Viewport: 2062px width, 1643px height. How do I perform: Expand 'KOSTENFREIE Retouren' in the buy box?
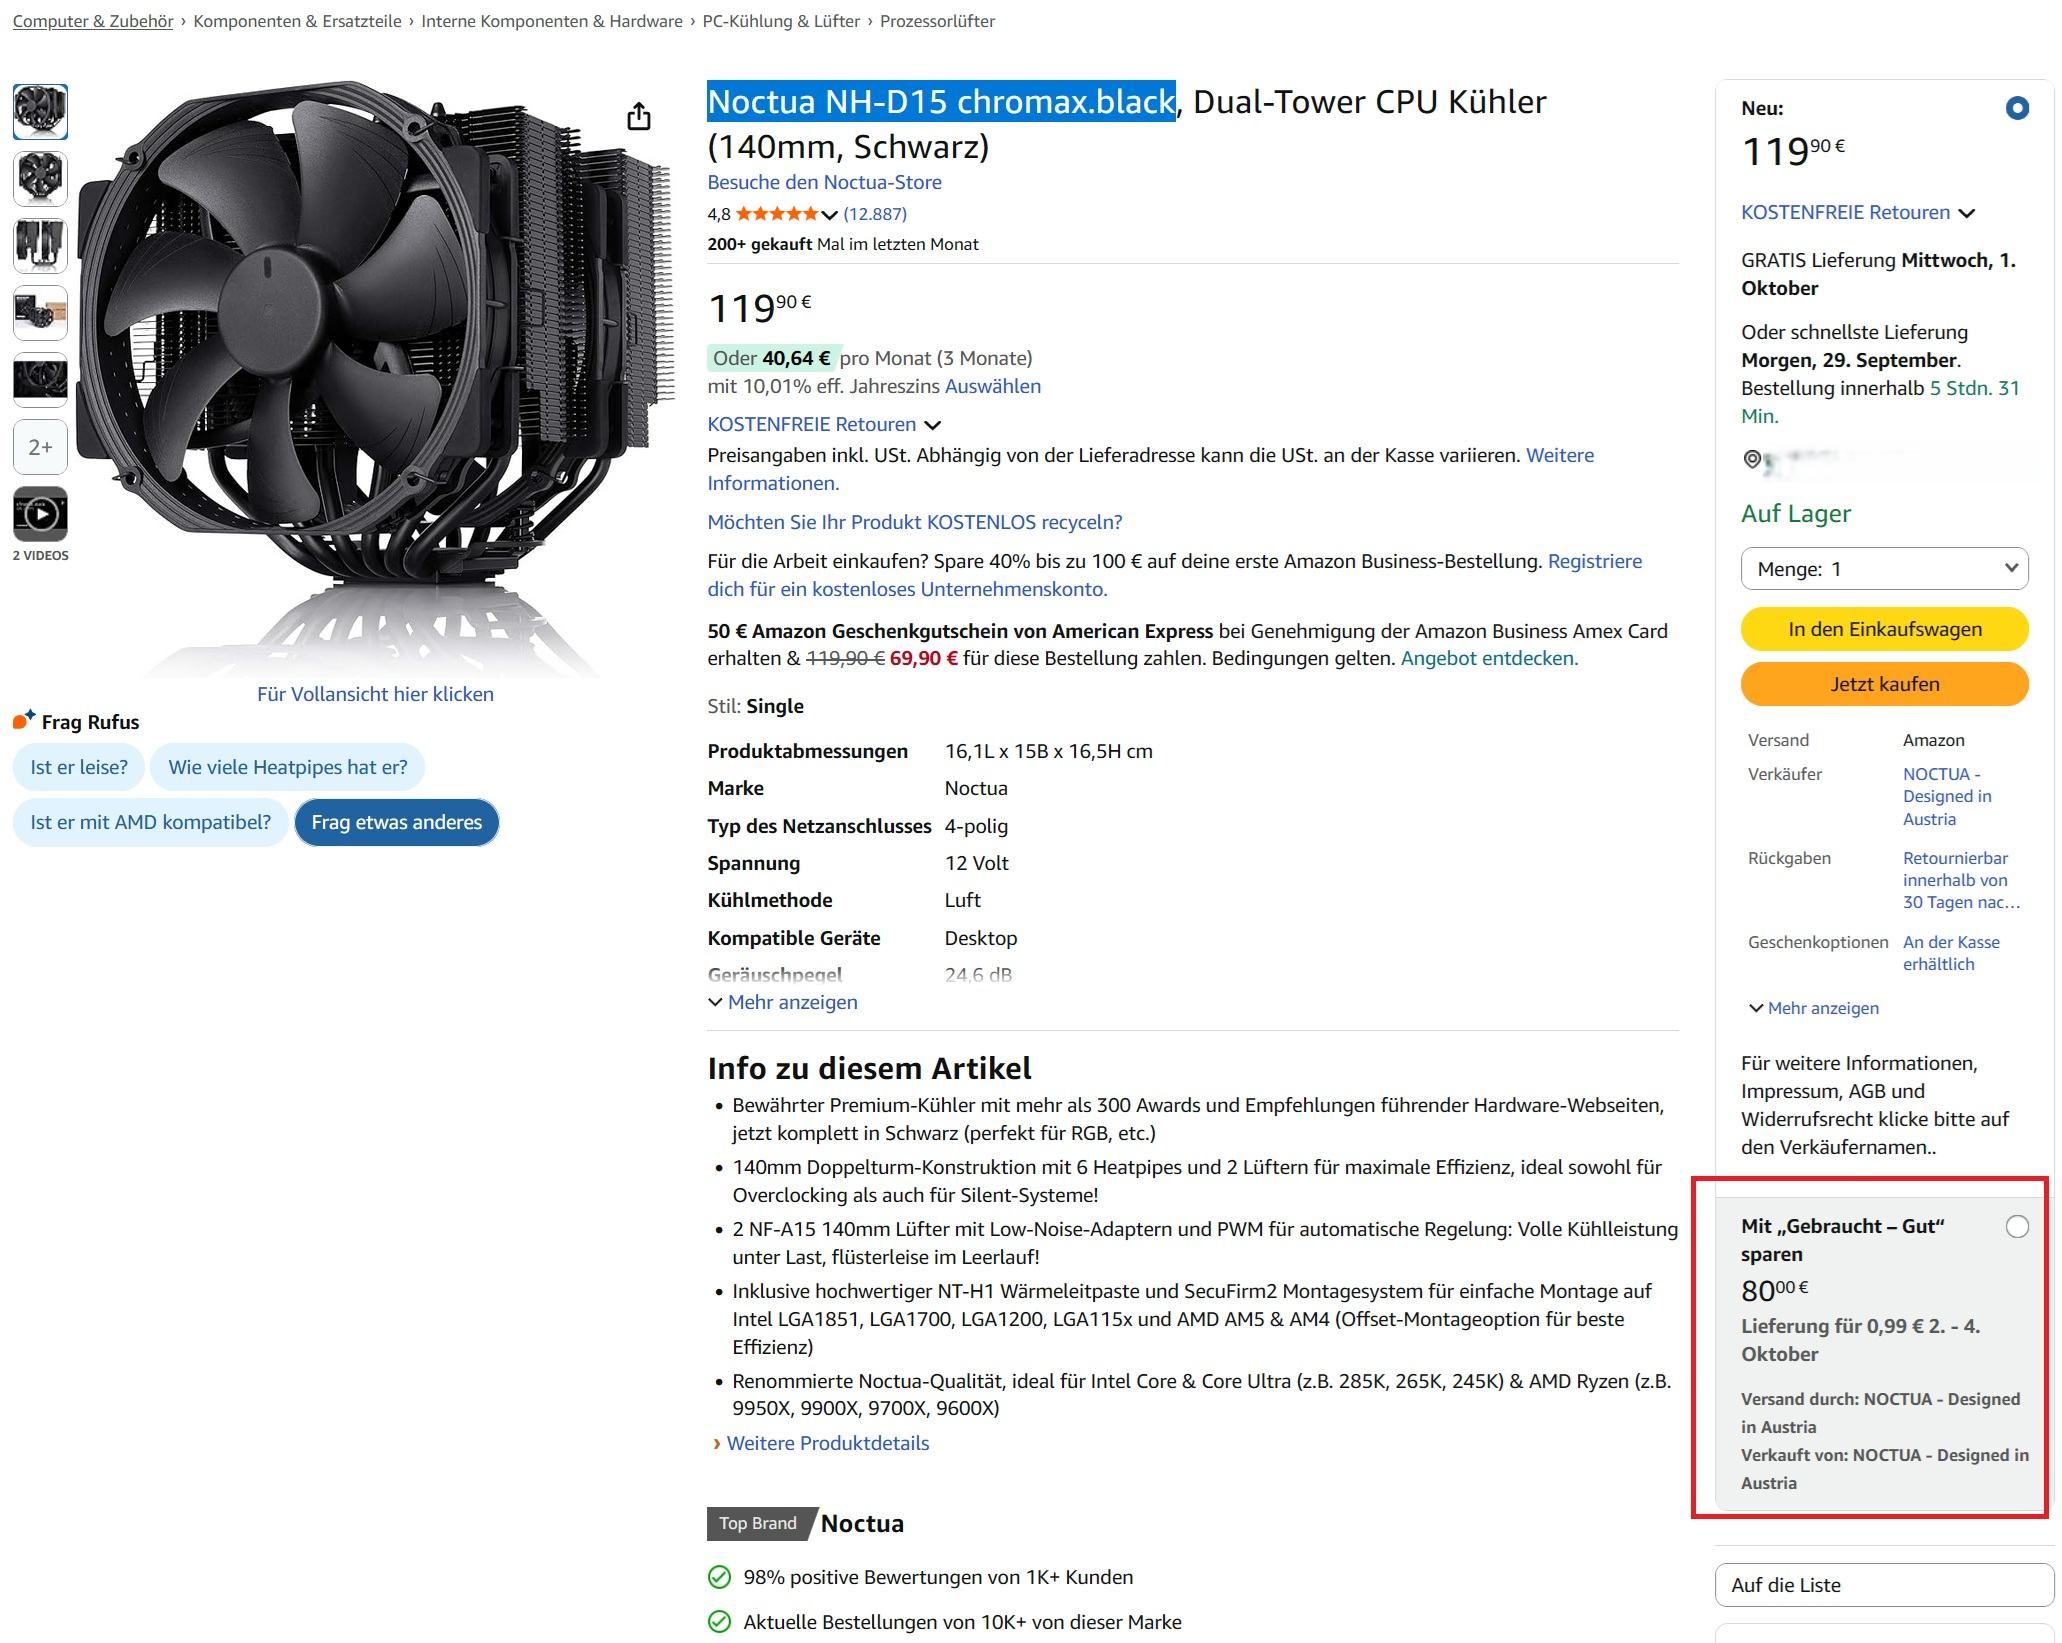click(x=1857, y=212)
